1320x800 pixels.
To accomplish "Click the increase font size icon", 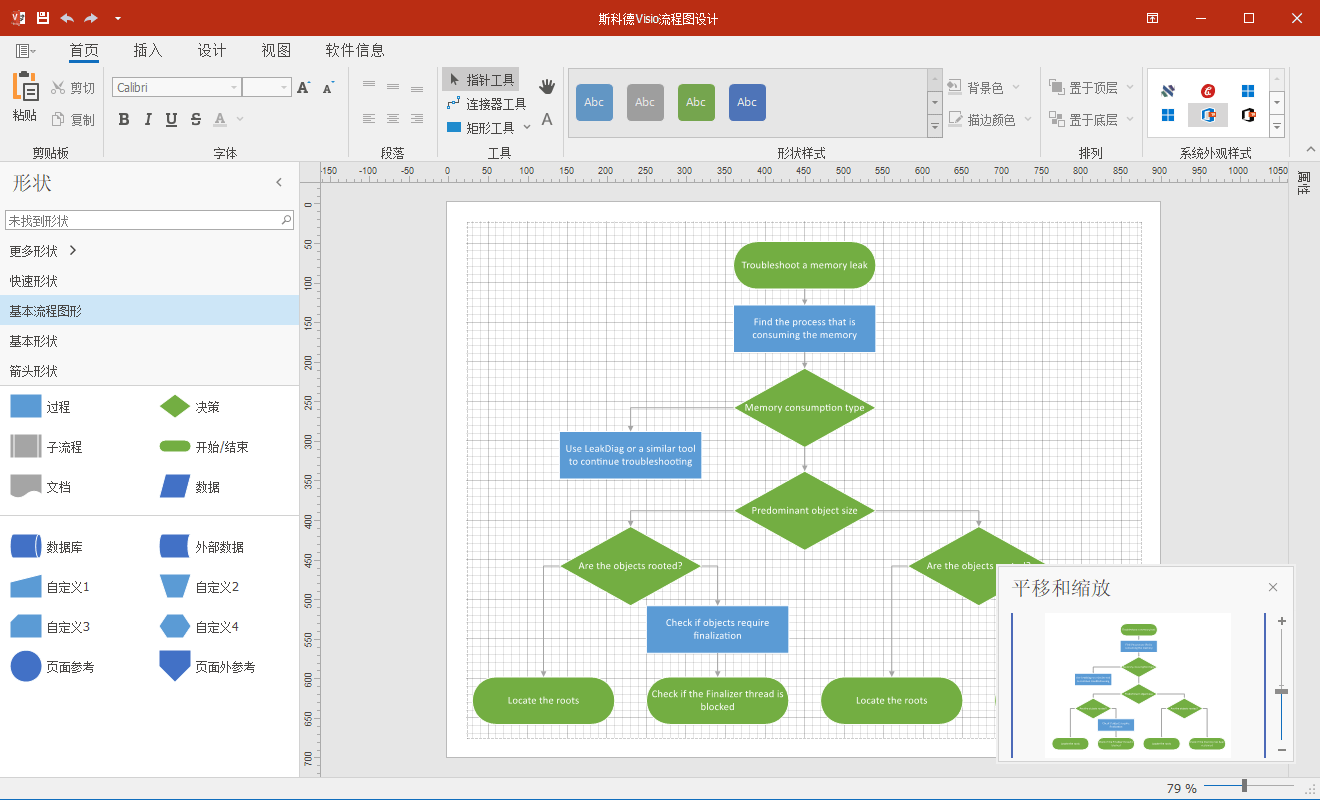I will pos(304,88).
